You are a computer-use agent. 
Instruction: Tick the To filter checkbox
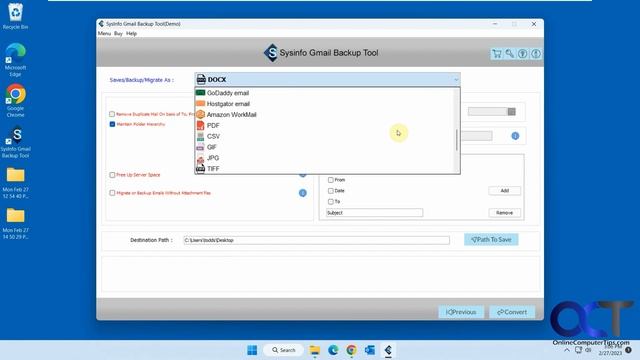coord(331,201)
